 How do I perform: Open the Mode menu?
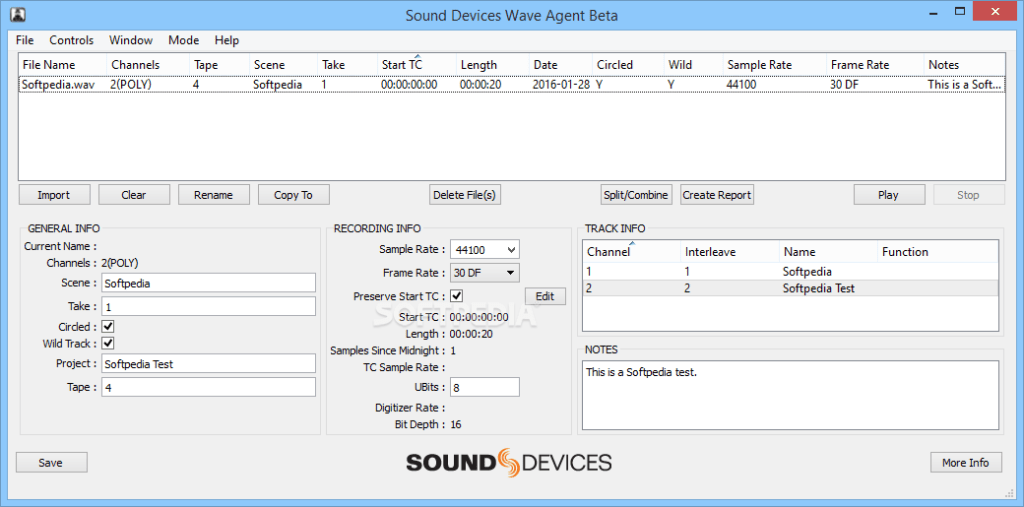click(x=183, y=40)
